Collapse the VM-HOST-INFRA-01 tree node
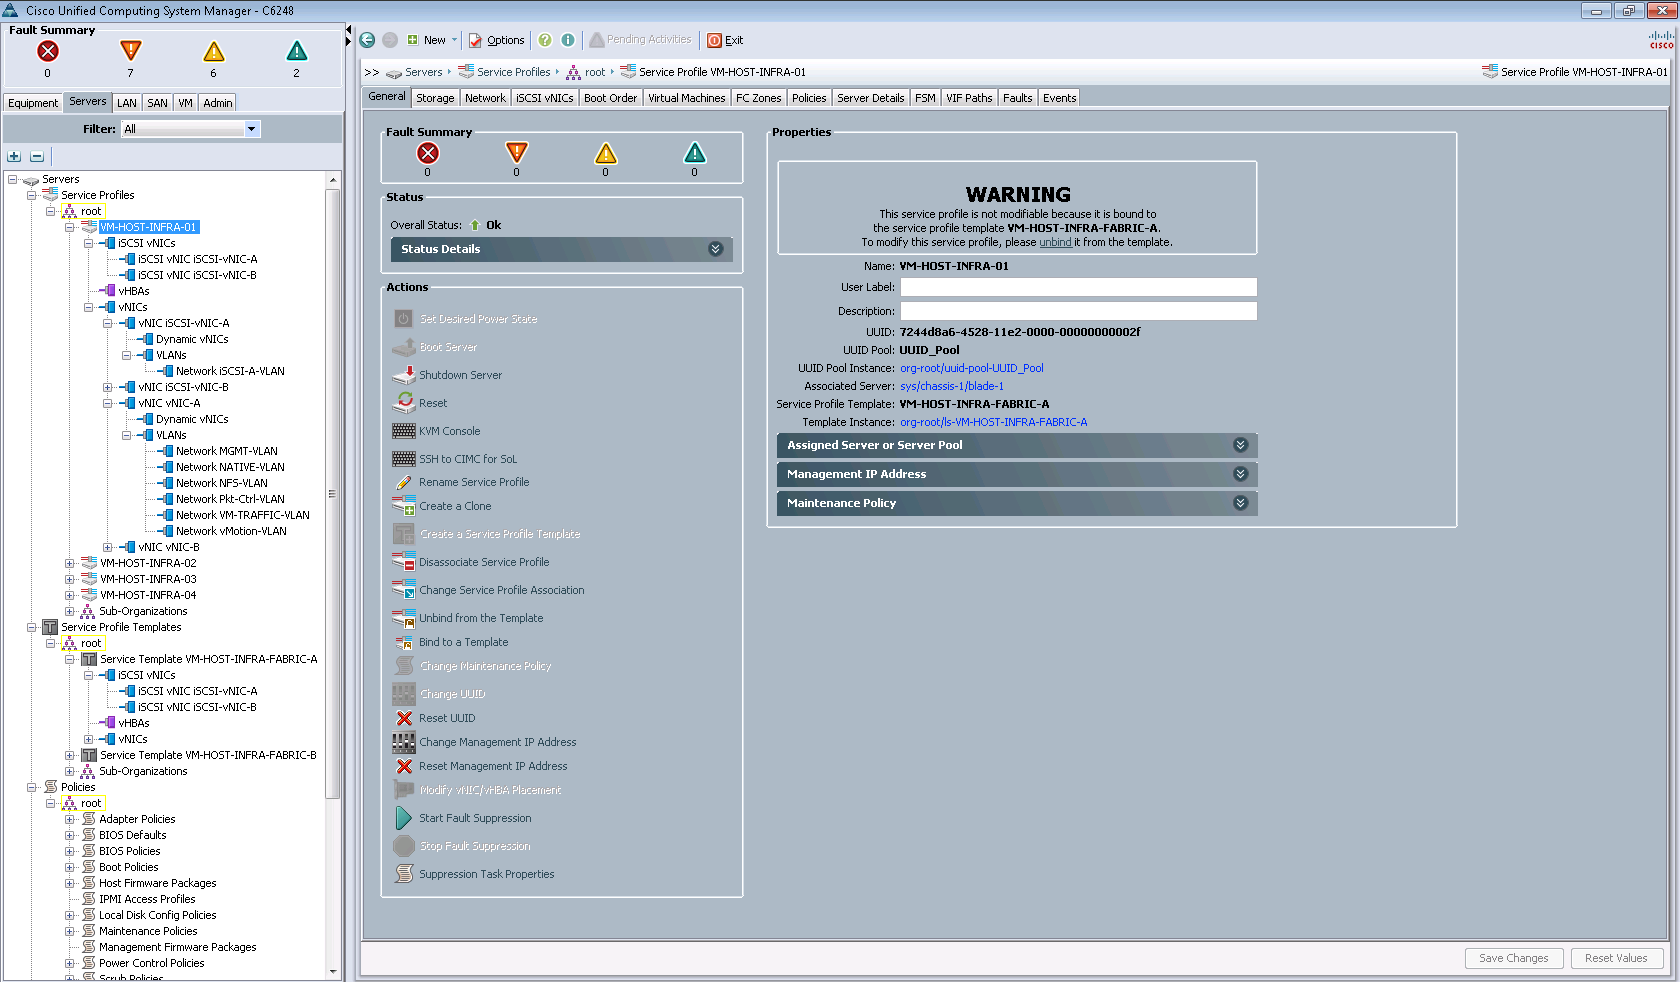 click(70, 227)
